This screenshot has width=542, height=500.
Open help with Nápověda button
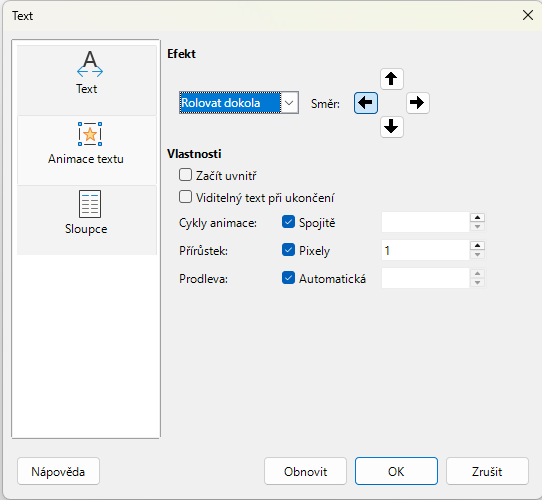pyautogui.click(x=58, y=471)
